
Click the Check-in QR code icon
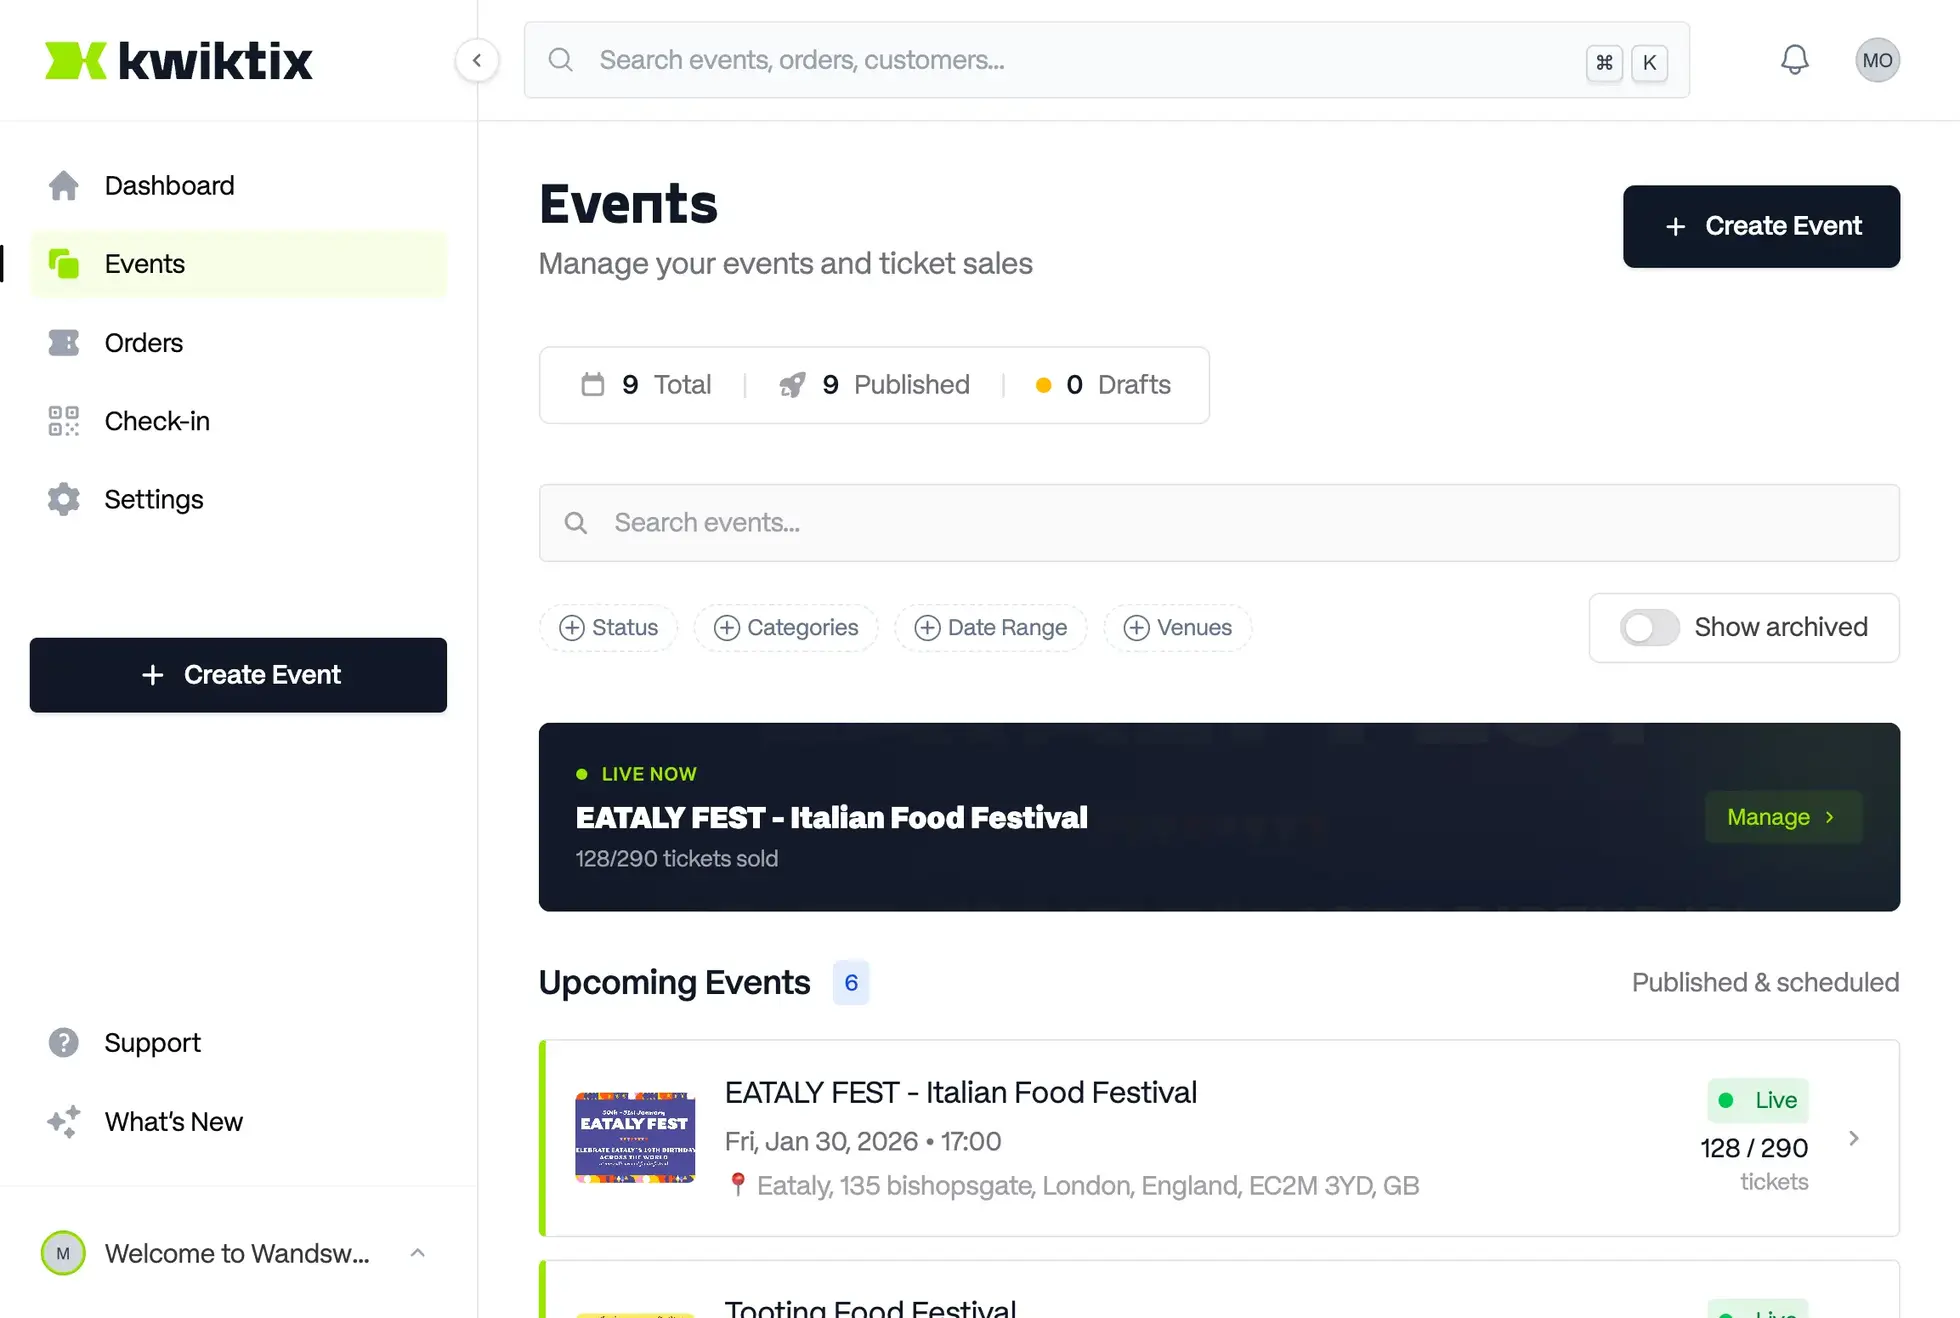63,421
